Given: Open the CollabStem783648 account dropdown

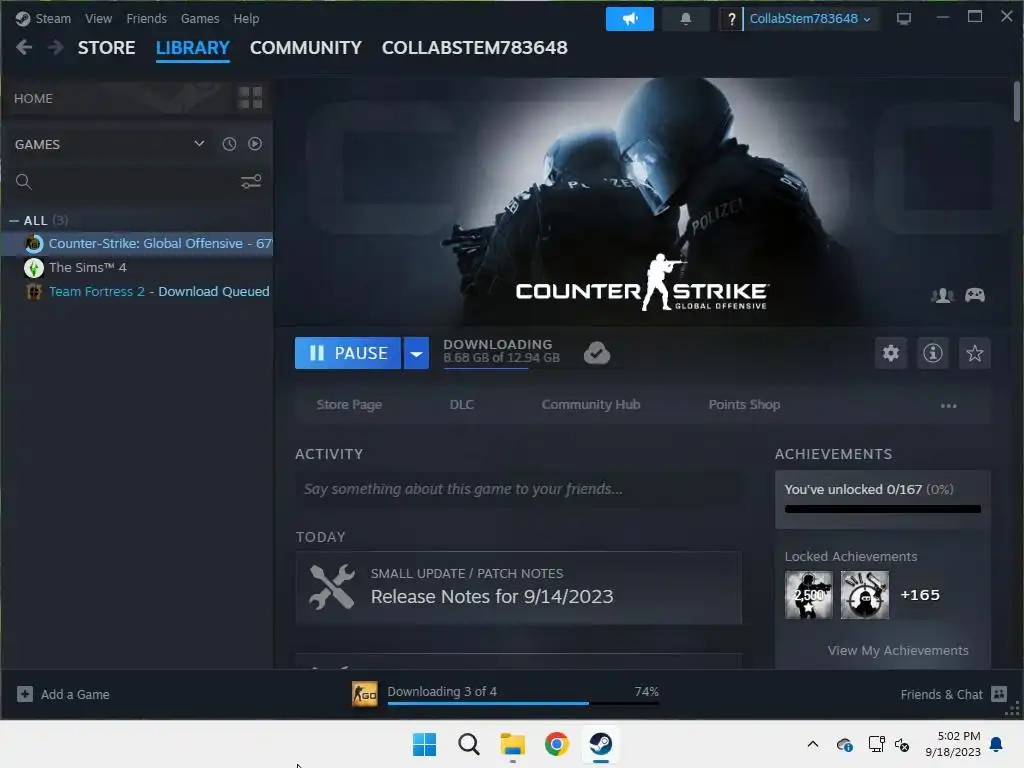Looking at the screenshot, I should [810, 19].
